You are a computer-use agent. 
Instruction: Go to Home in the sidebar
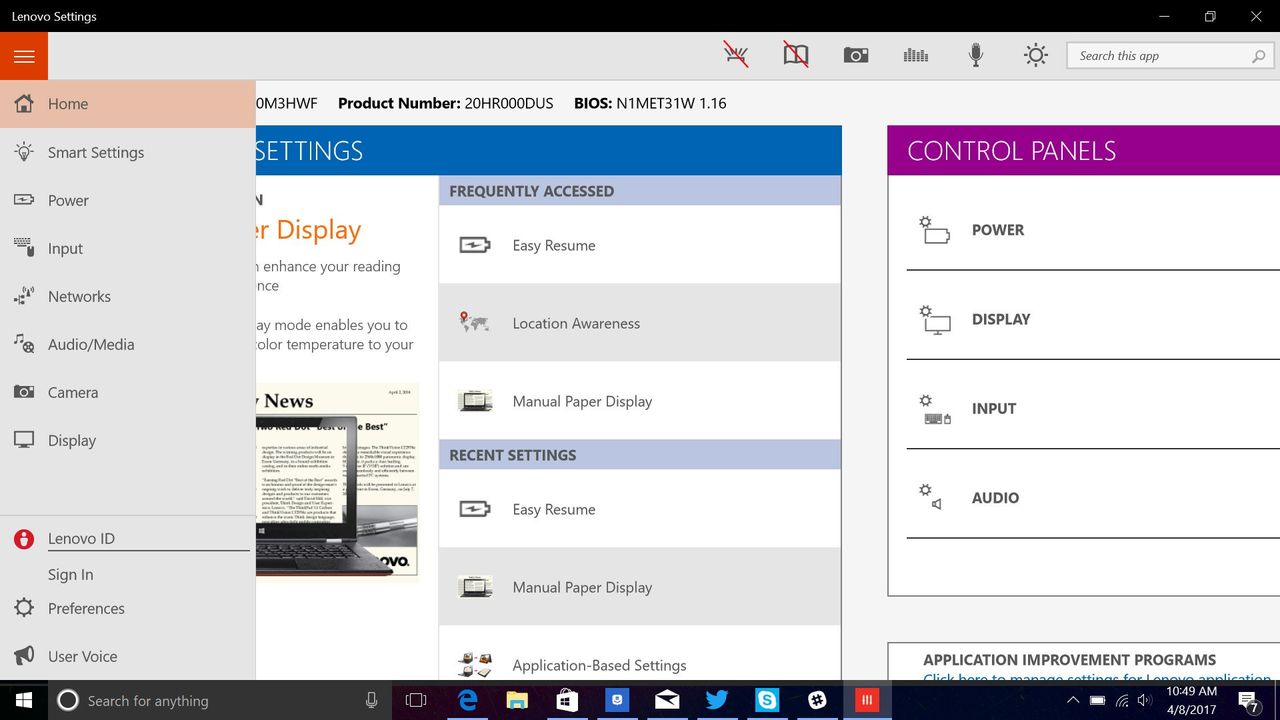tap(128, 104)
